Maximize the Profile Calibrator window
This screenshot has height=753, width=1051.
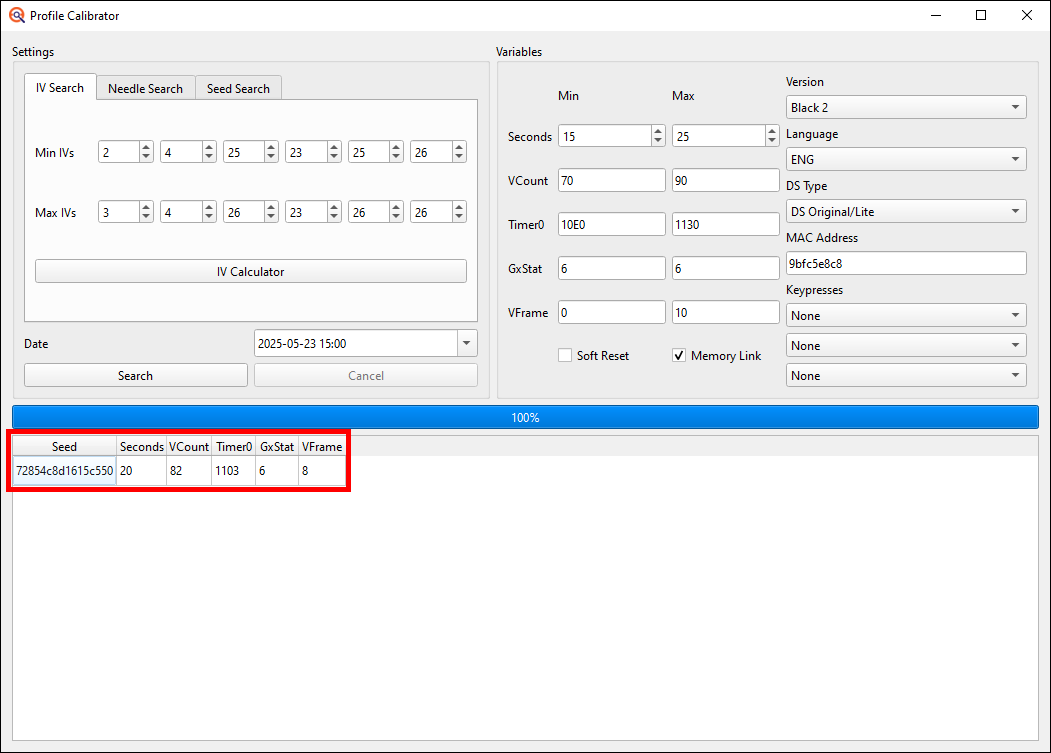coord(981,15)
